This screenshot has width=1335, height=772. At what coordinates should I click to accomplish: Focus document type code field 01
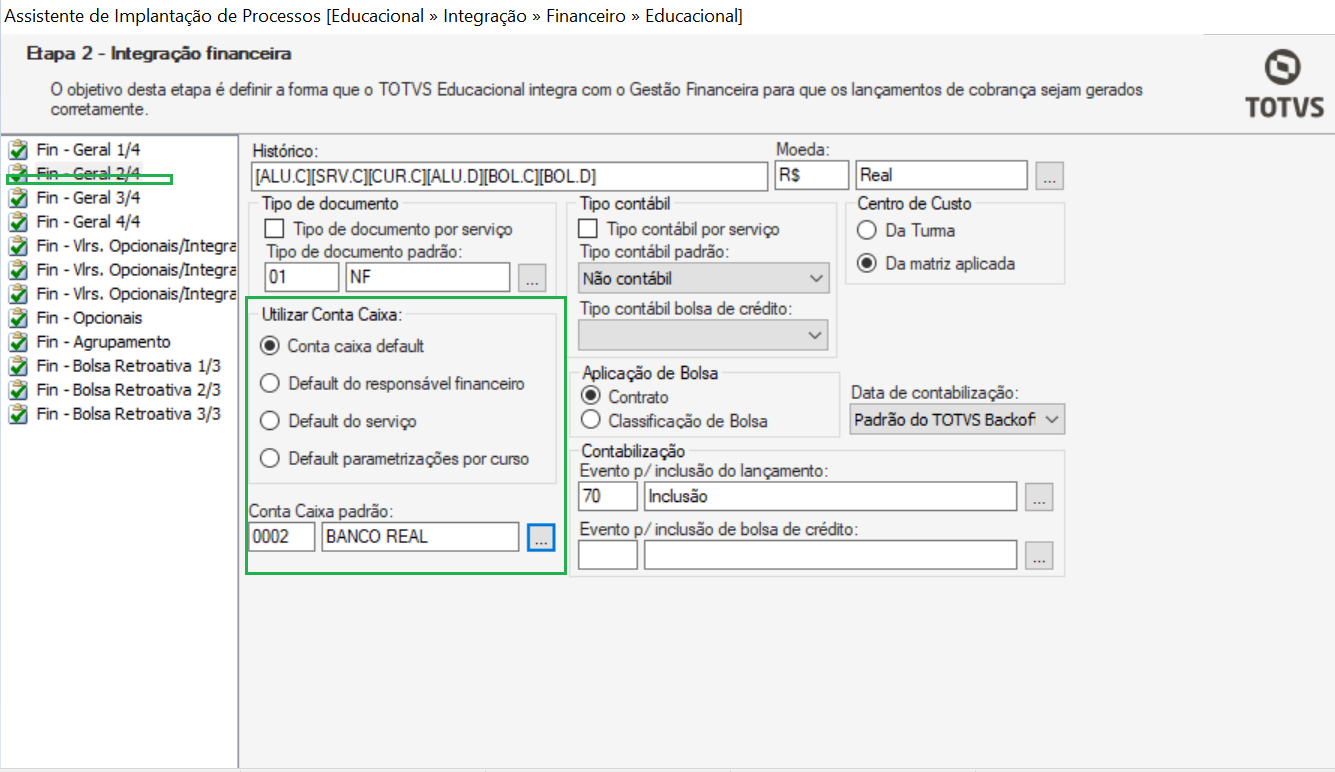tap(302, 278)
